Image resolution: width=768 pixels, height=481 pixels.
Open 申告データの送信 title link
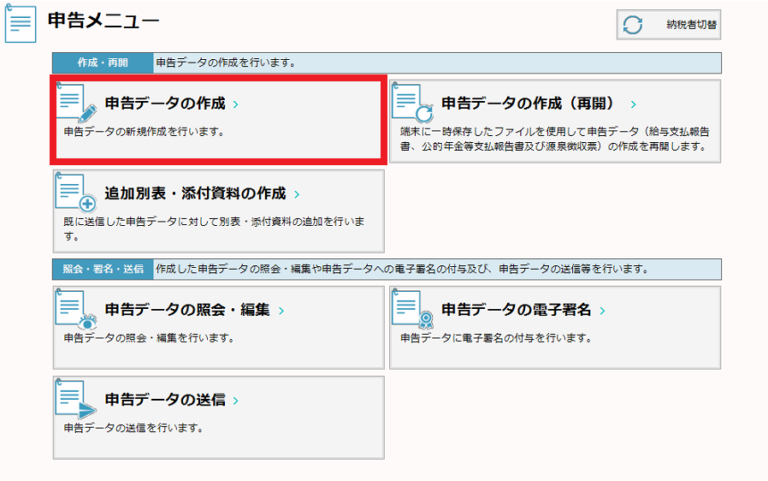[x=165, y=400]
